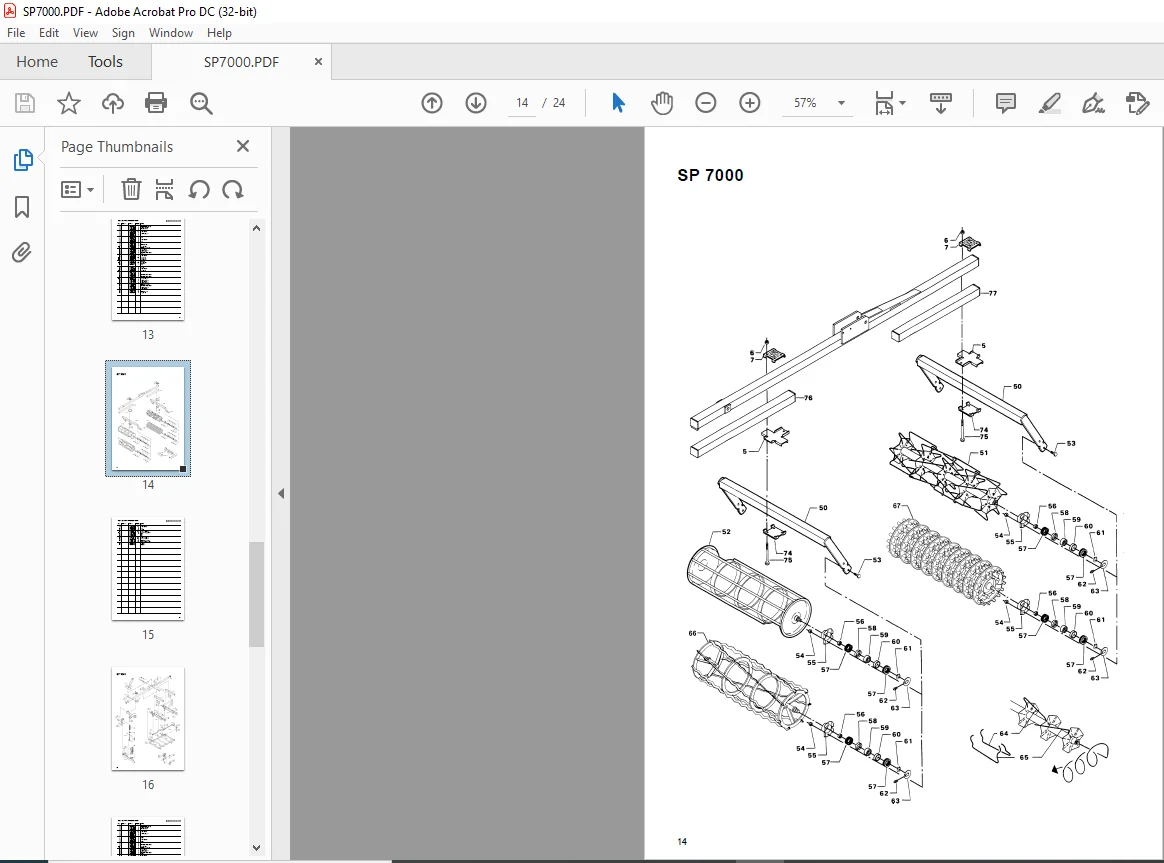Screen dimensions: 1164x863
Task: Select page 16 thumbnail
Action: (x=148, y=719)
